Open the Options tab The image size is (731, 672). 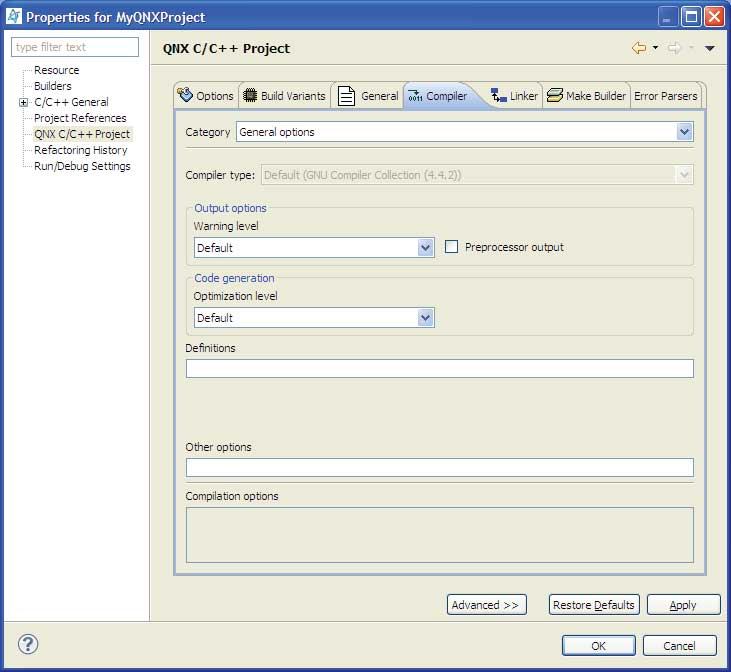(206, 96)
